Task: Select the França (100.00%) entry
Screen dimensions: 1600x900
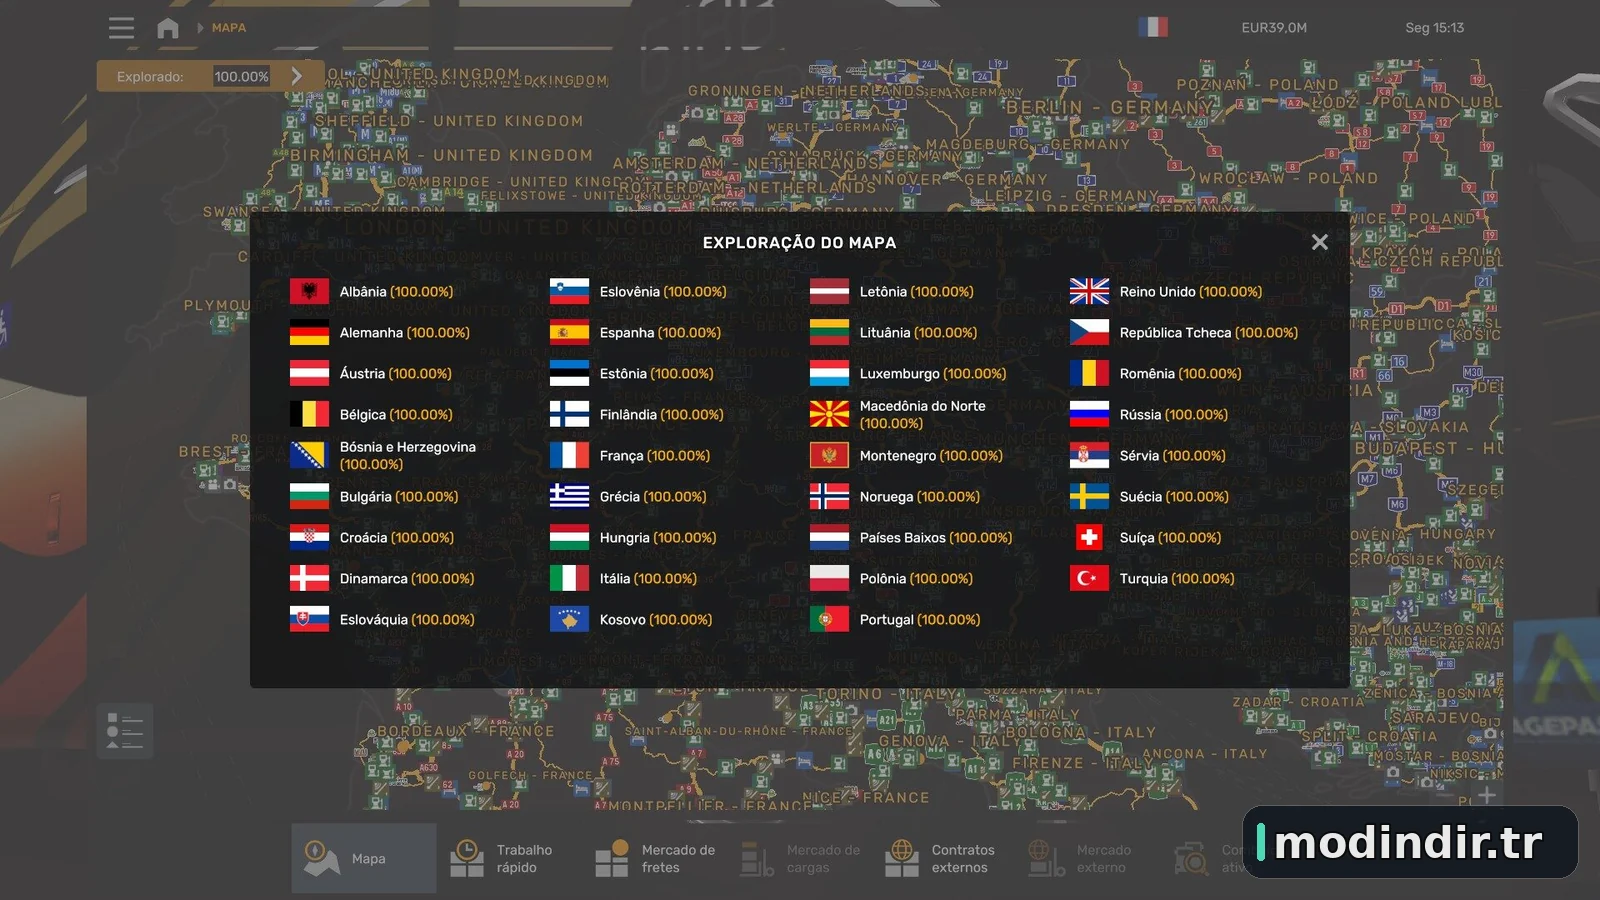Action: [x=630, y=455]
